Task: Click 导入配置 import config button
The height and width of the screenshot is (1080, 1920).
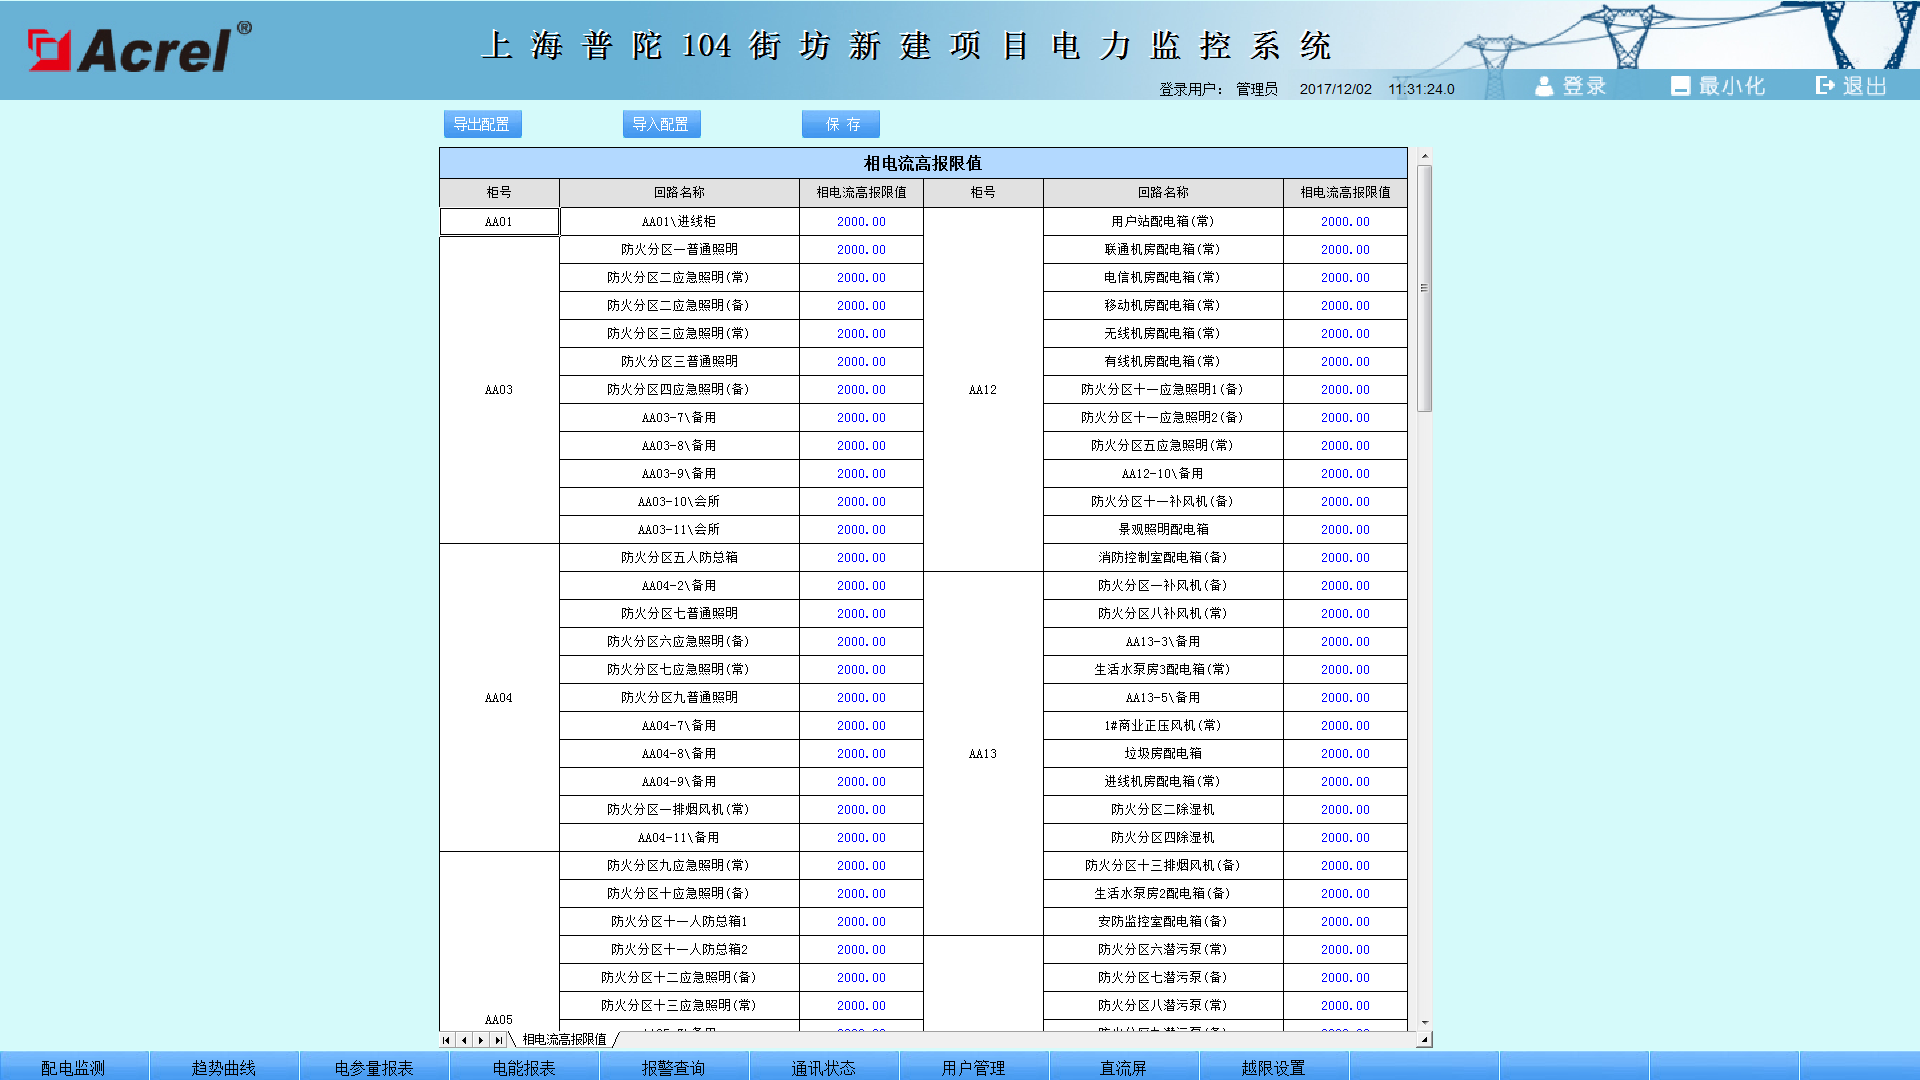Action: coord(661,124)
